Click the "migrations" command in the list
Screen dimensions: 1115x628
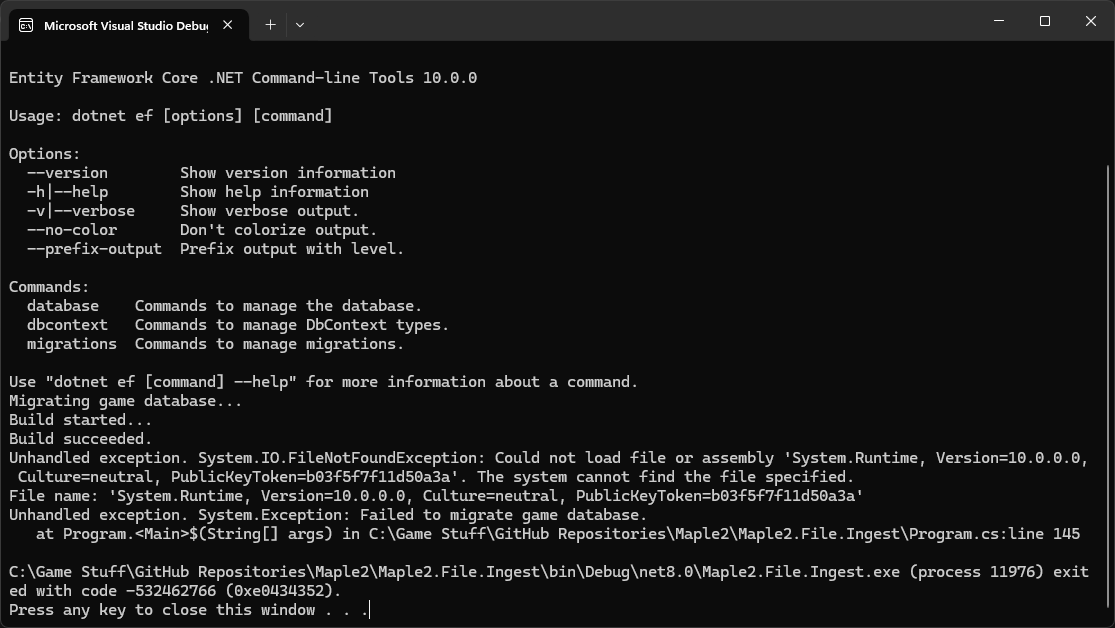72,344
